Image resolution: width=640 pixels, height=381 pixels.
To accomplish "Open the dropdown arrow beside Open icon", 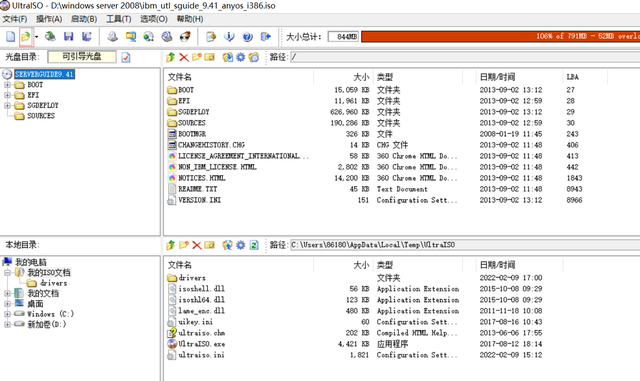I will tap(36, 37).
